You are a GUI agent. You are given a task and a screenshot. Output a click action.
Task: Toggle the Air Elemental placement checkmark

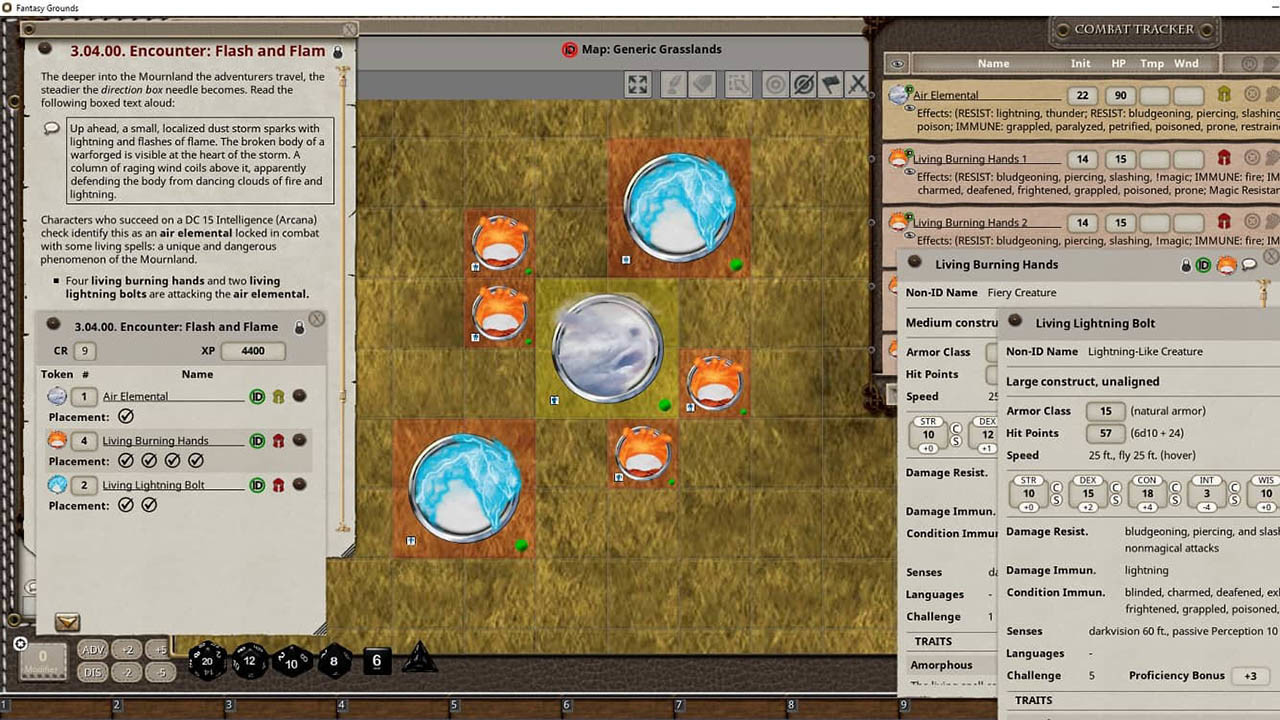point(126,417)
